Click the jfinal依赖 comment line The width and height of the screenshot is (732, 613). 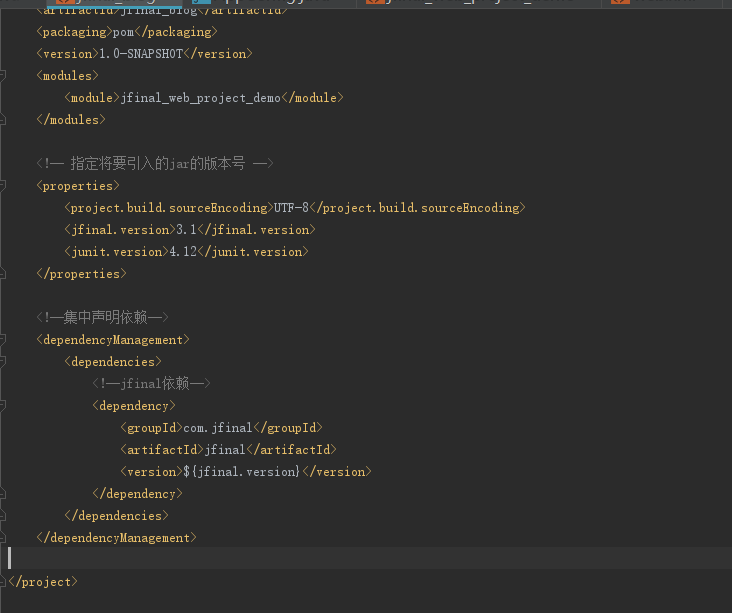pos(151,383)
